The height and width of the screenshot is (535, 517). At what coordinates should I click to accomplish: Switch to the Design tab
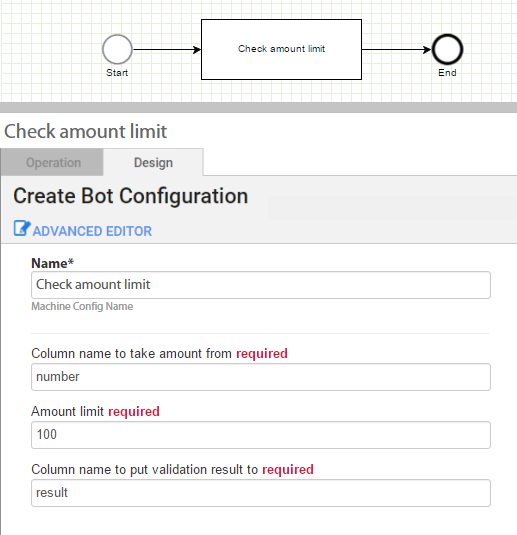click(153, 162)
